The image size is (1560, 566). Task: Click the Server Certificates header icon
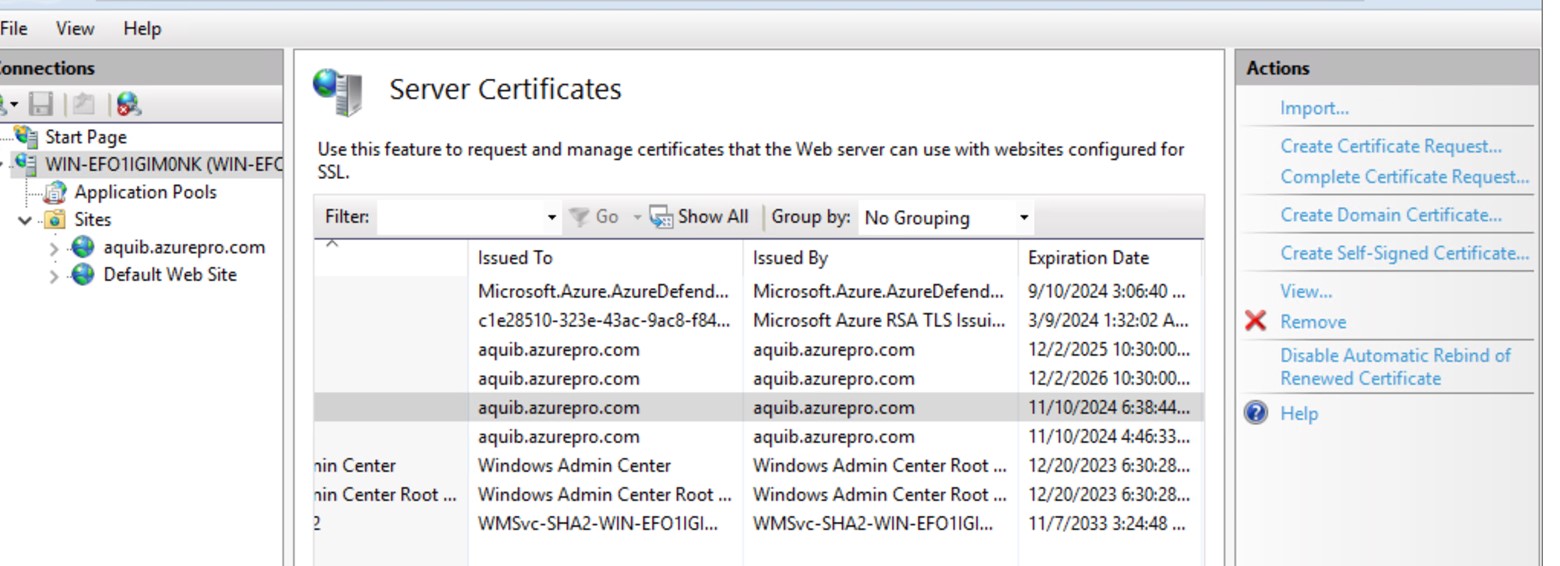[338, 91]
